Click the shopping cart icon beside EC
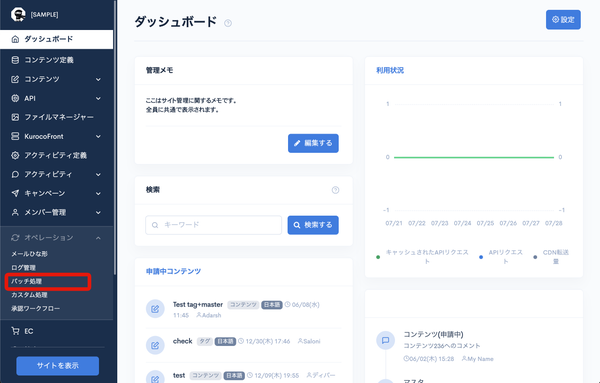The image size is (600, 383). point(15,331)
